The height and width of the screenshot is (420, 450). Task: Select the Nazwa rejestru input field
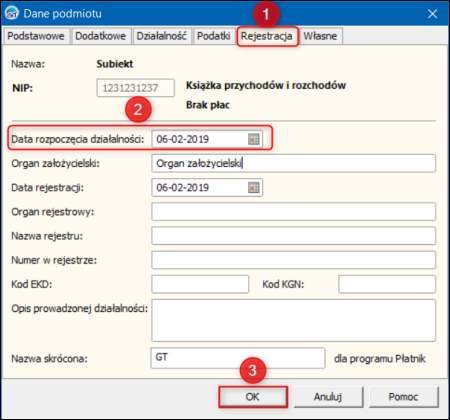pyautogui.click(x=293, y=236)
